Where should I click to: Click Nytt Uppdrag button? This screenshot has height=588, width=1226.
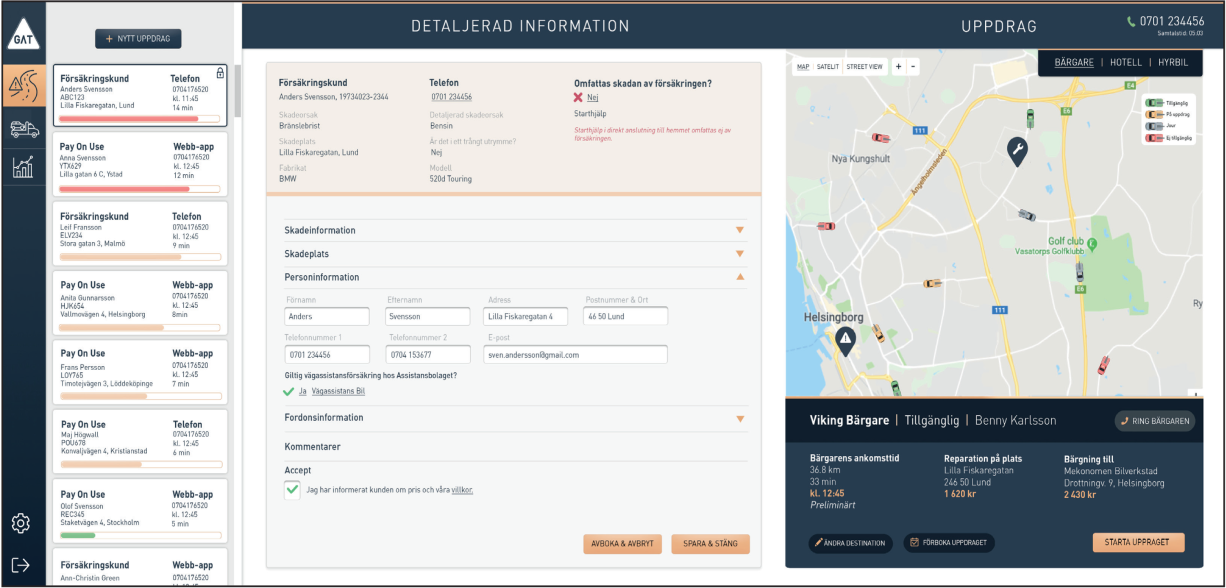click(x=138, y=39)
